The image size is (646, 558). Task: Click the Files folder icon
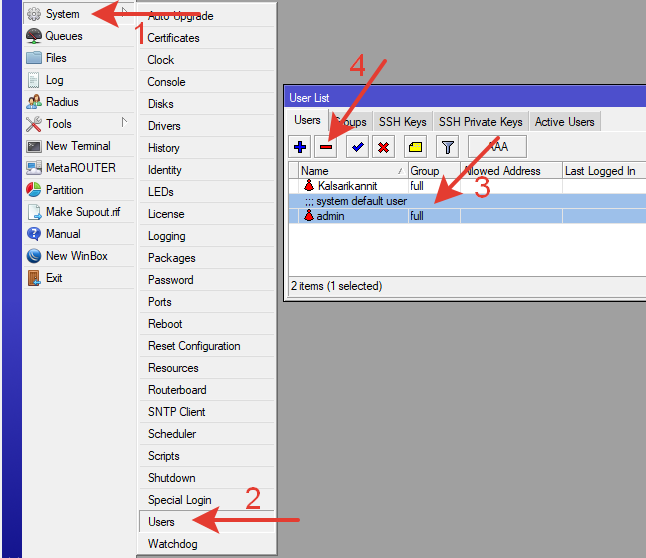(34, 58)
